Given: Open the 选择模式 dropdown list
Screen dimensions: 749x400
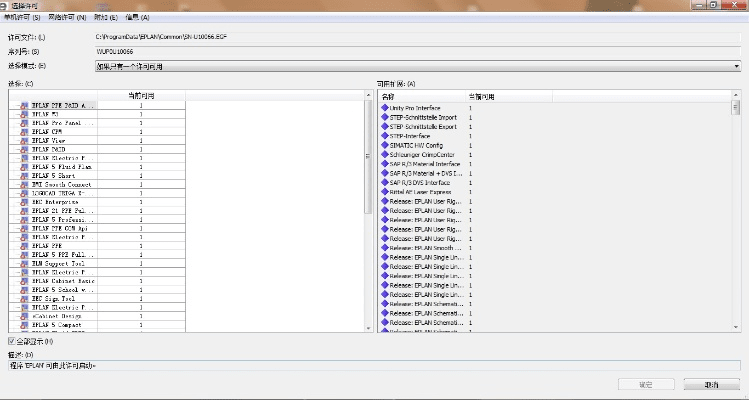Looking at the screenshot, I should [x=736, y=66].
